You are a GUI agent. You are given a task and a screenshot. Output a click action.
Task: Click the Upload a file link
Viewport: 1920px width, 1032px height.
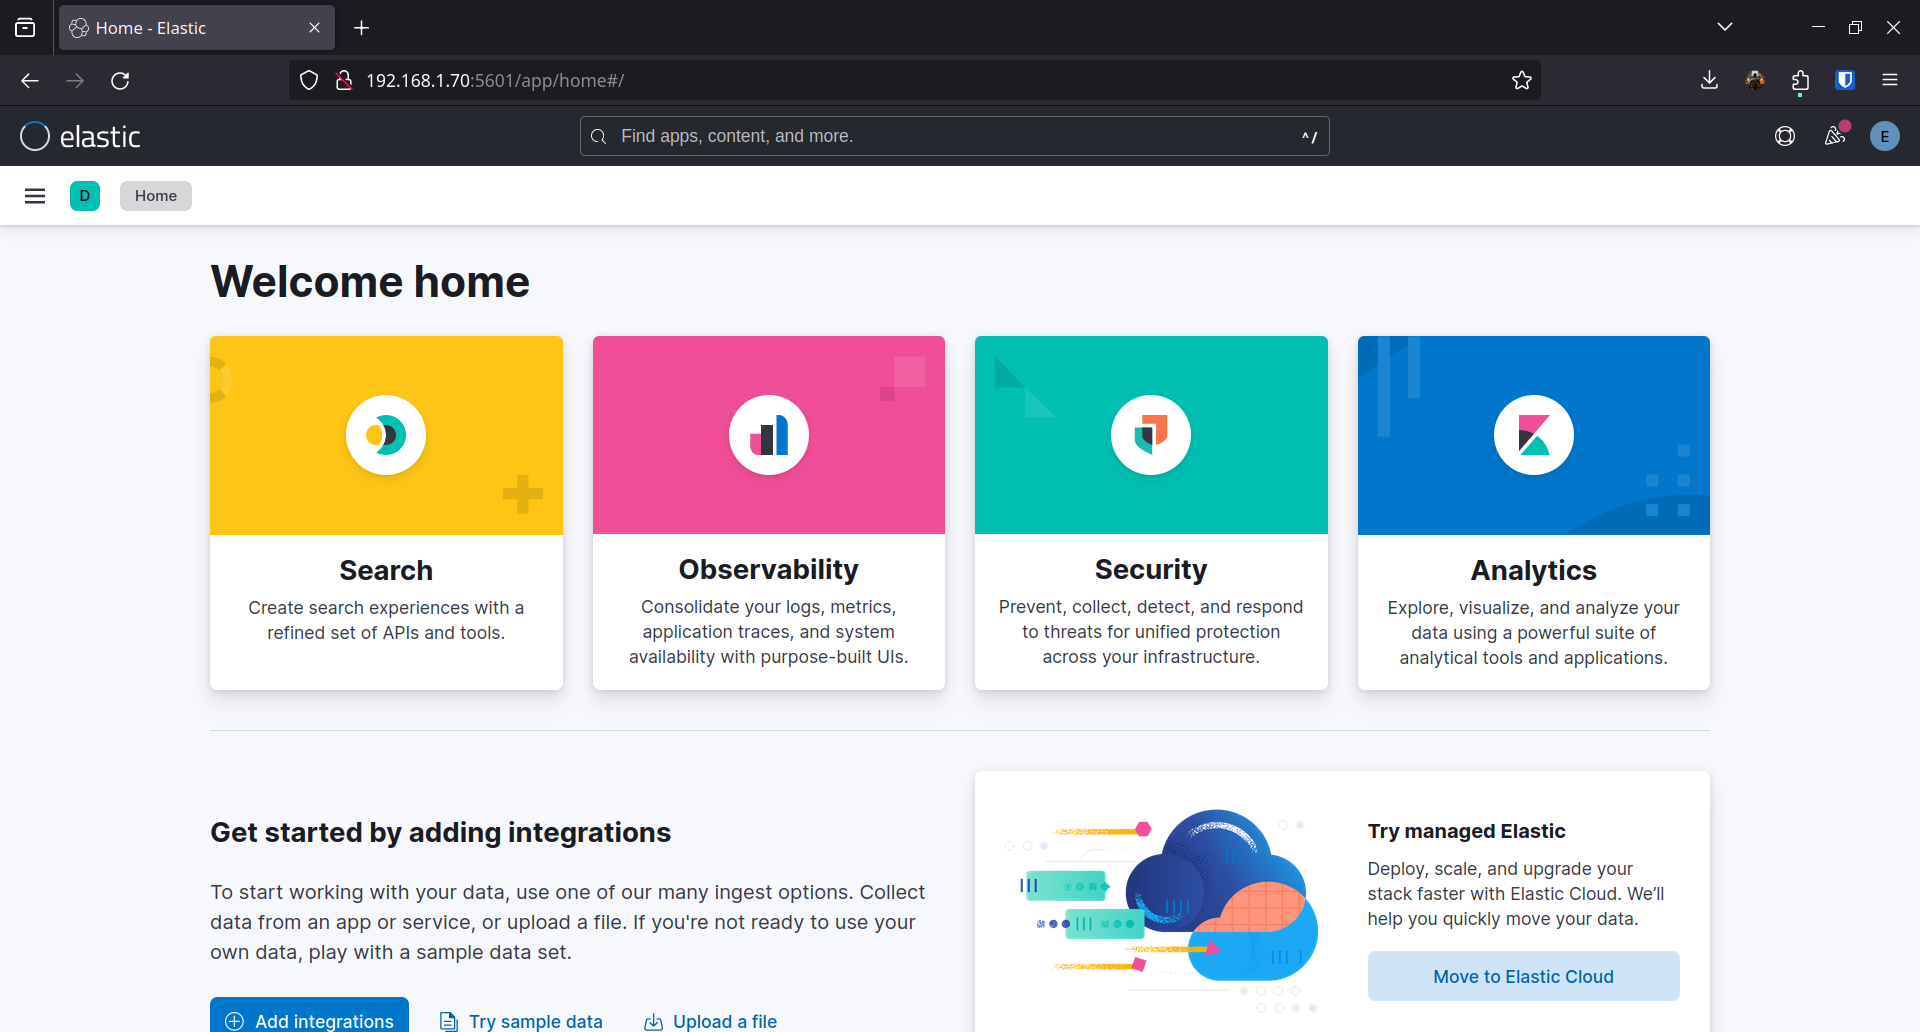pyautogui.click(x=711, y=1021)
